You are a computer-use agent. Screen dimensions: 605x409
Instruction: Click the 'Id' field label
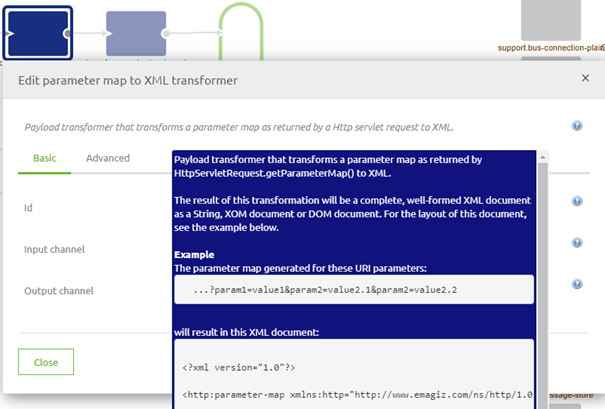tap(28, 208)
